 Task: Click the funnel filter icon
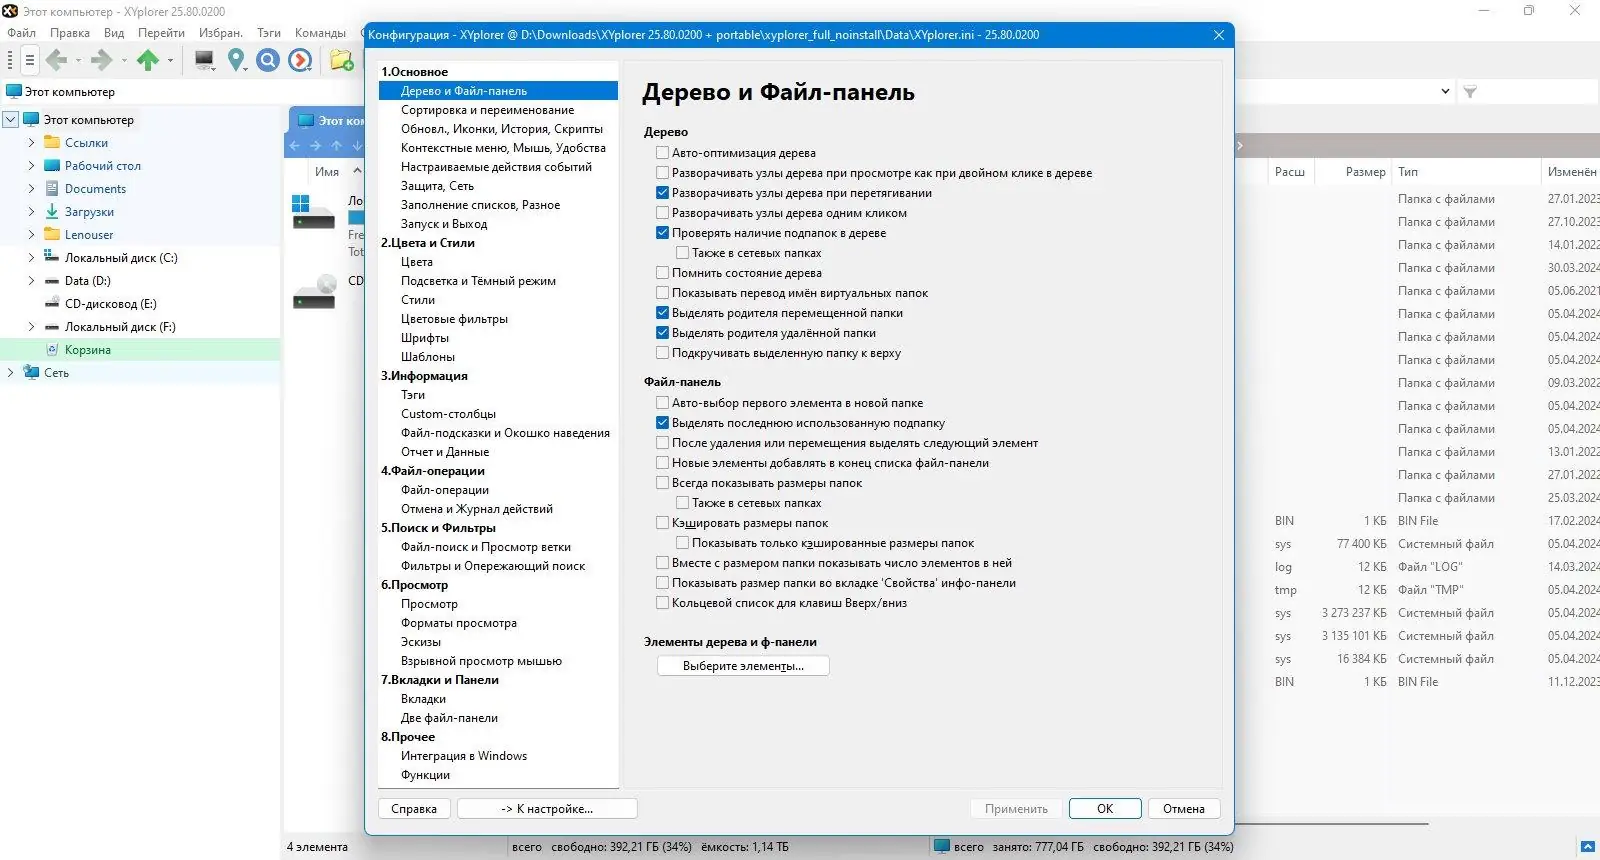click(1470, 92)
